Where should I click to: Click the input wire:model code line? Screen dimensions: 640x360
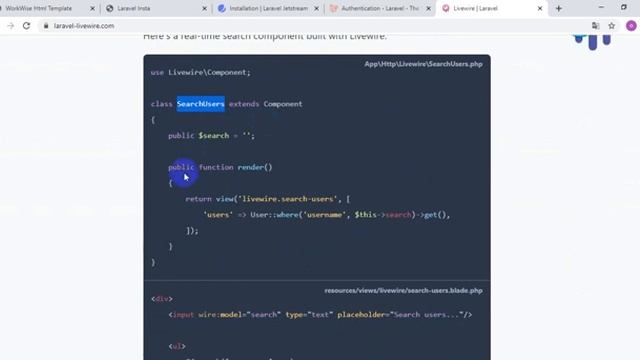[x=320, y=315]
